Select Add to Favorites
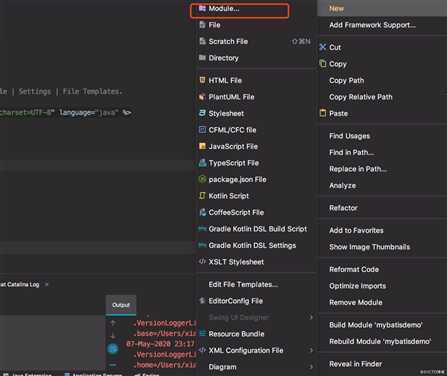The width and height of the screenshot is (447, 376). point(356,230)
